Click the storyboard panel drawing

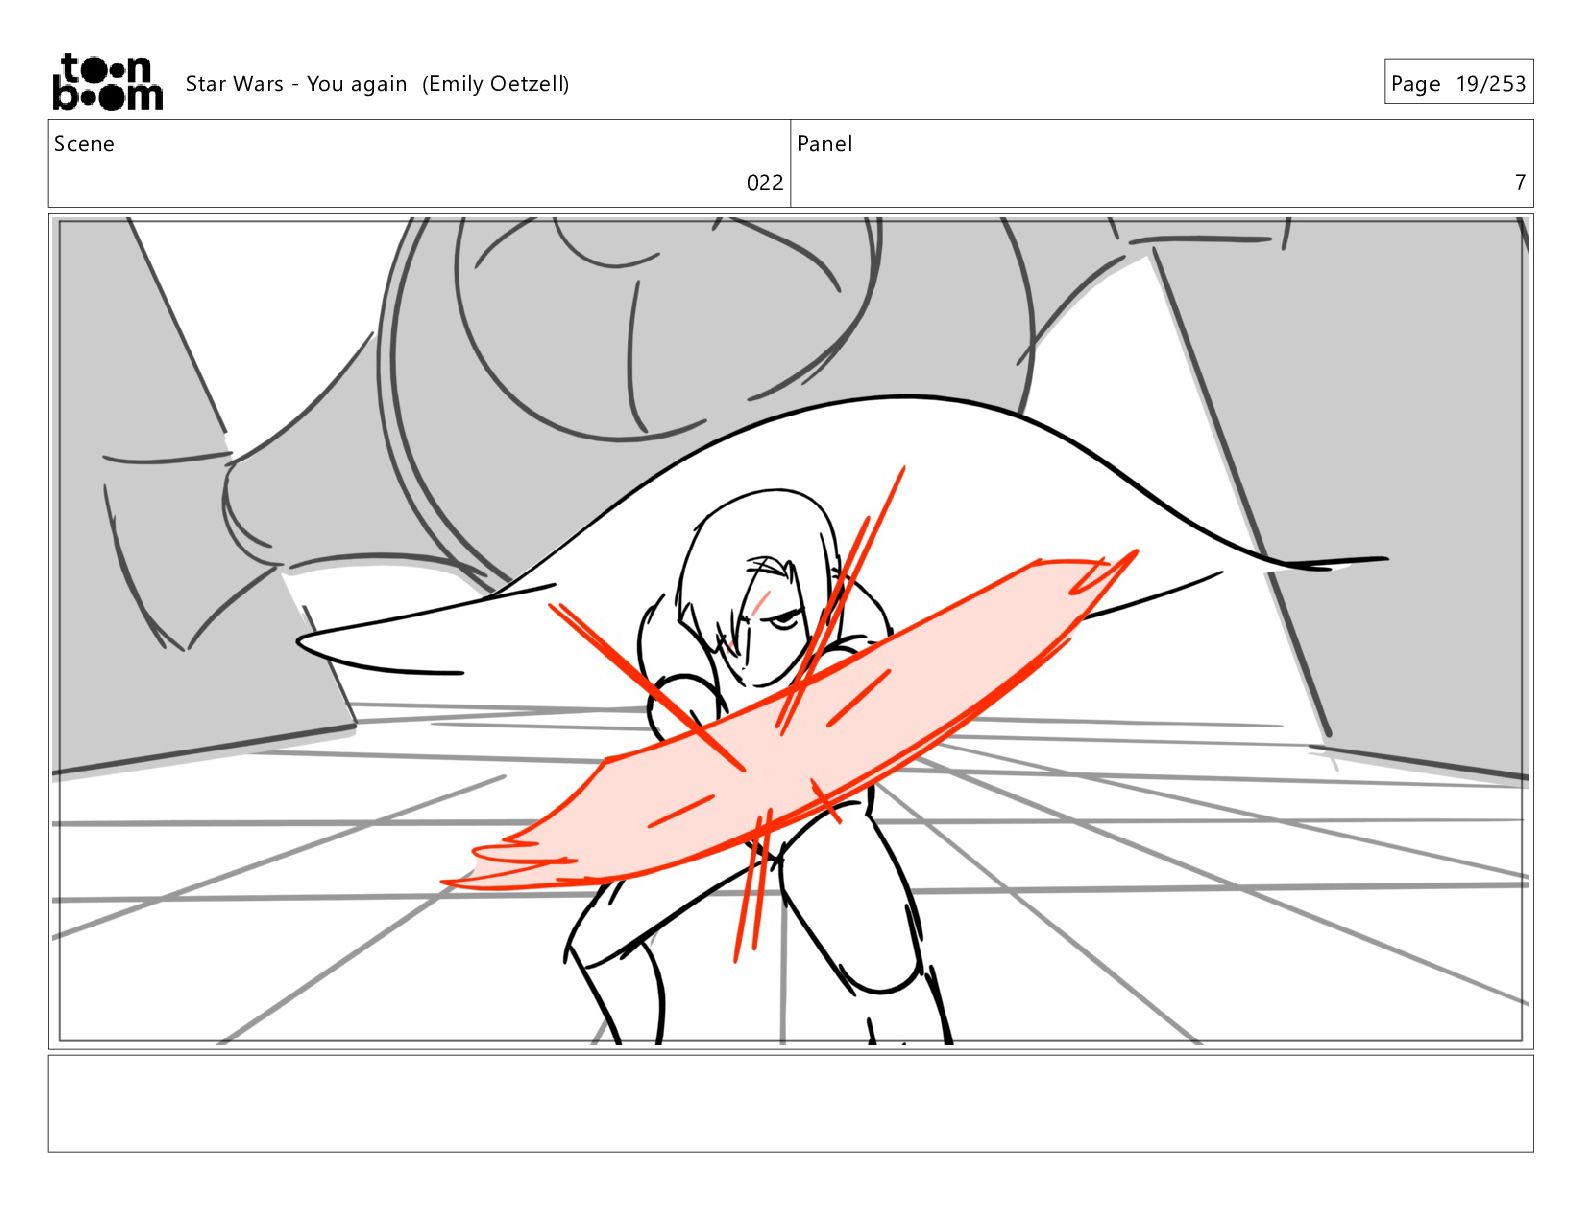[x=790, y=631]
